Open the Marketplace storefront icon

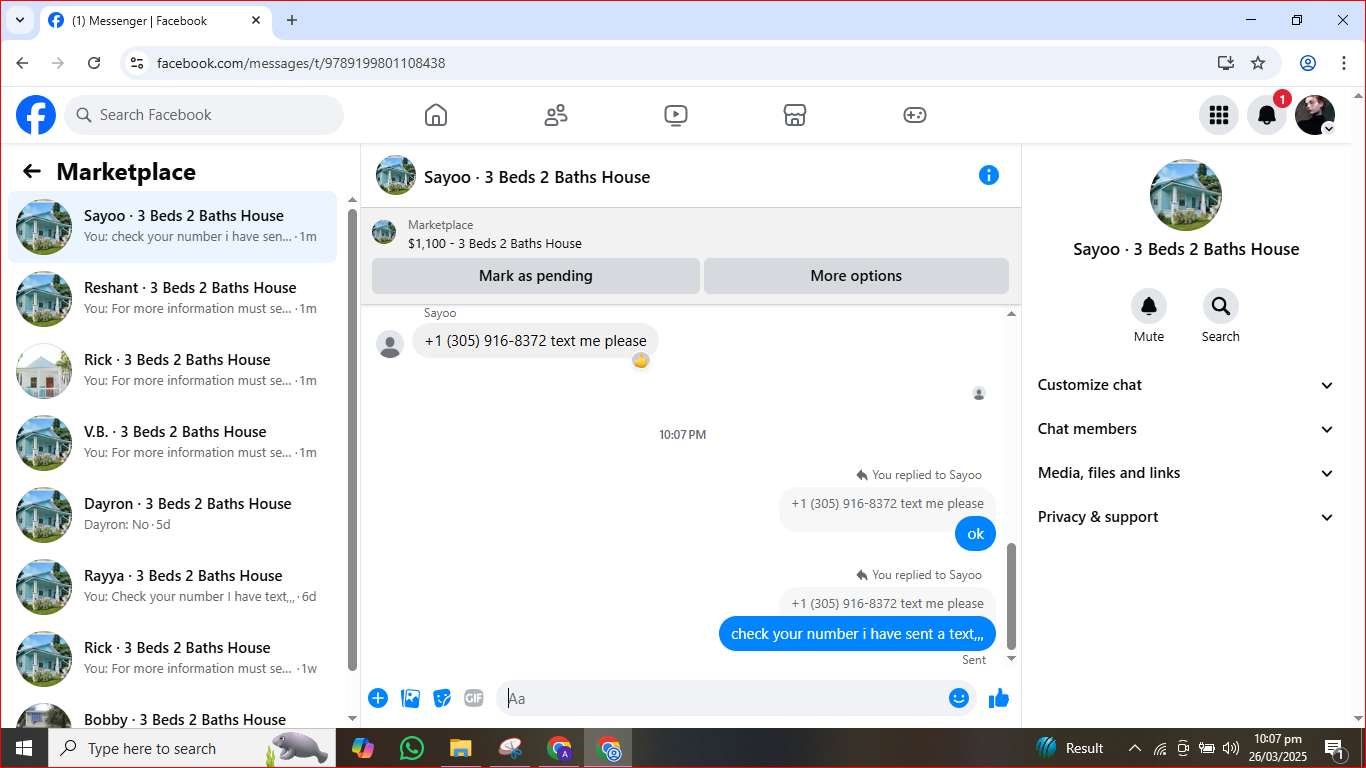(x=795, y=115)
